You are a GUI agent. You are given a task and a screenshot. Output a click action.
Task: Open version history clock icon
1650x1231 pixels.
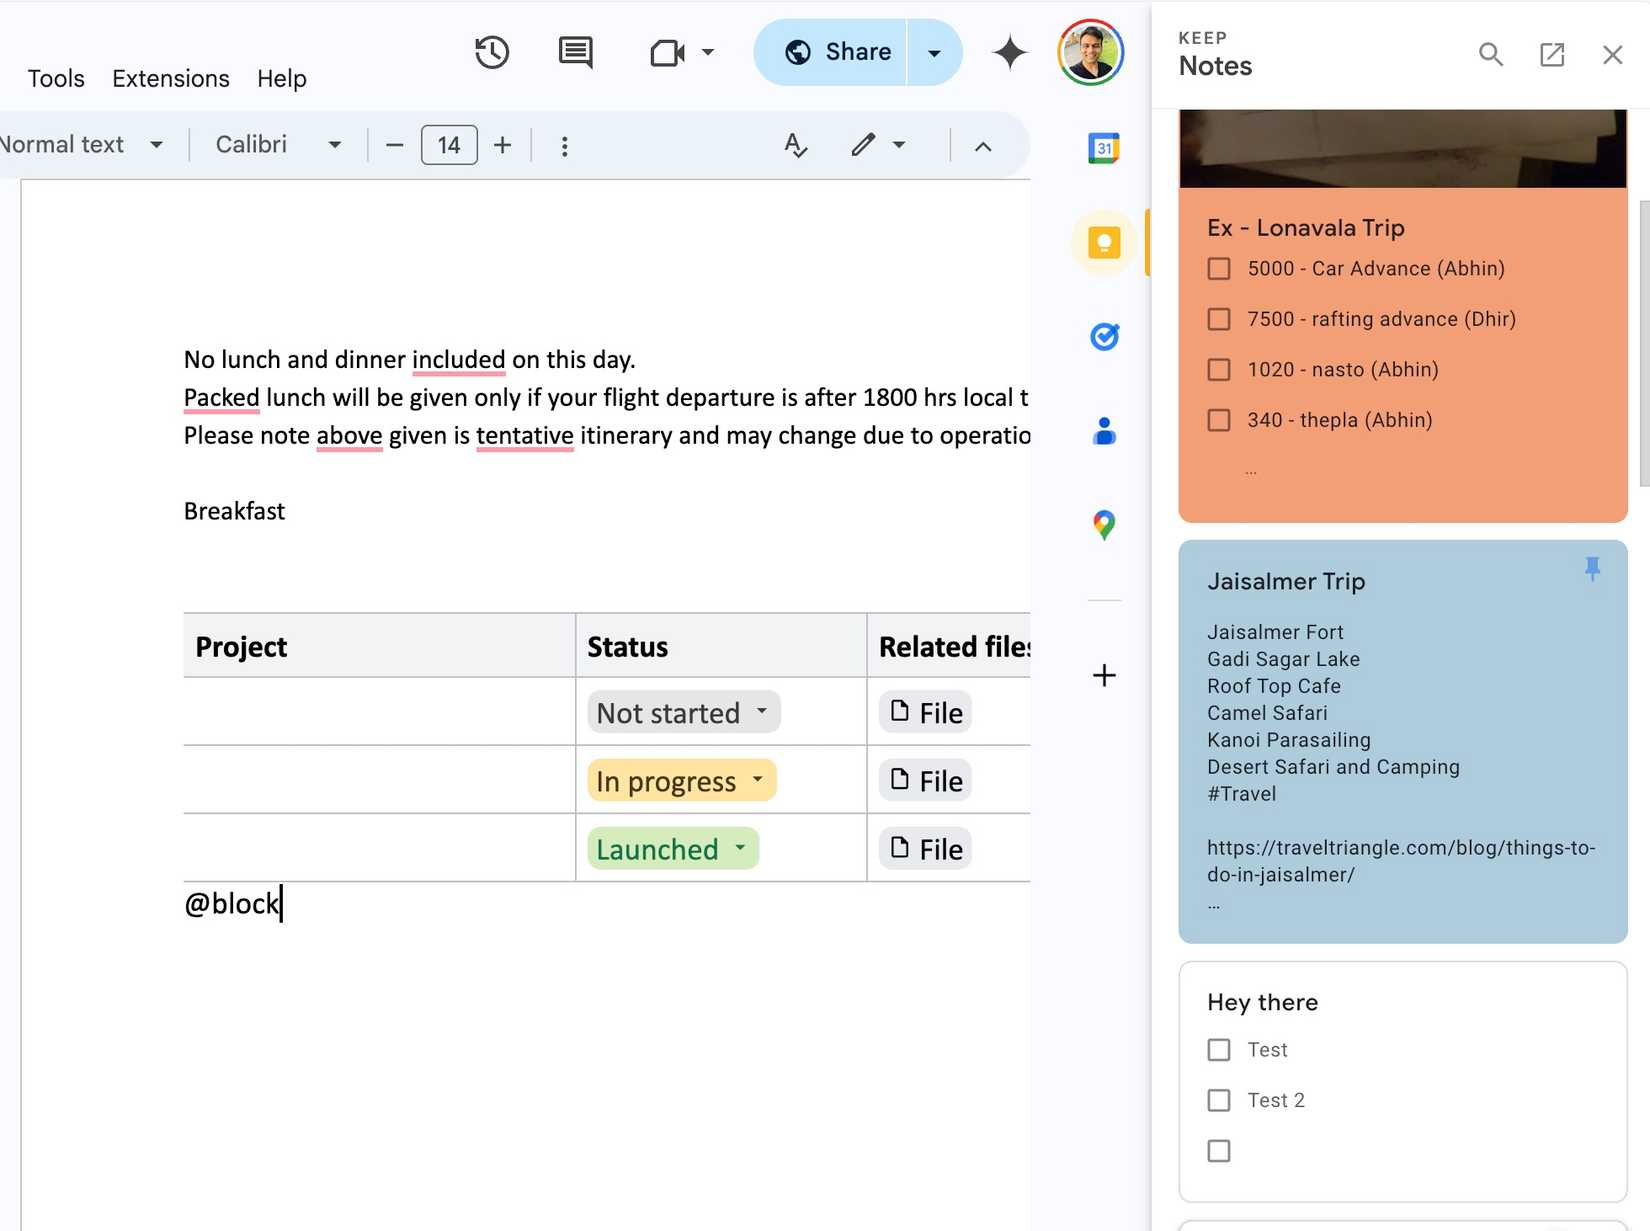click(491, 52)
